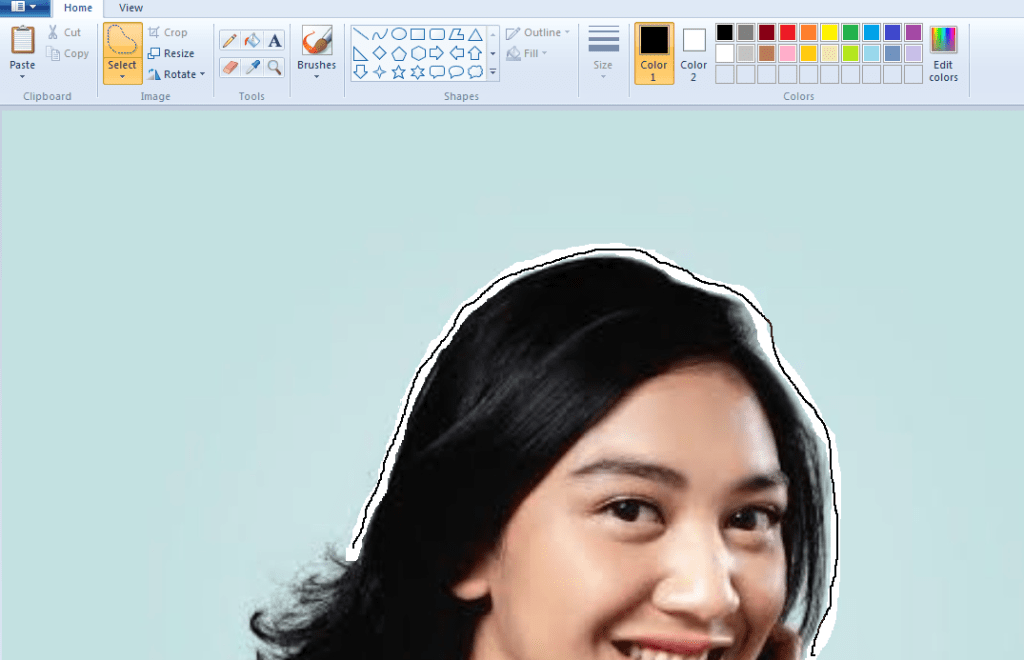Click the Paste clipboard button
This screenshot has height=660, width=1024.
click(22, 53)
